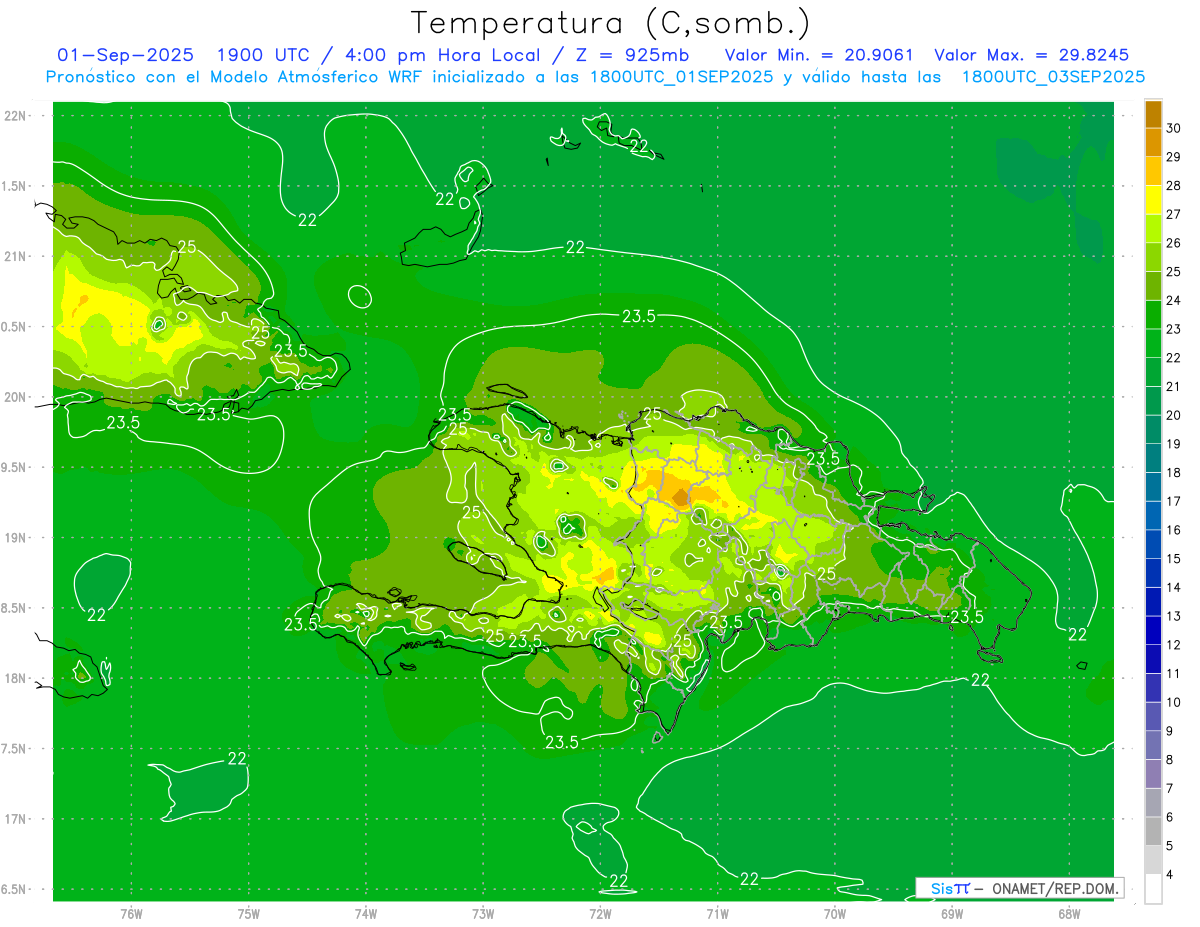Click the lime swatch between 25 and 26

click(x=1153, y=257)
